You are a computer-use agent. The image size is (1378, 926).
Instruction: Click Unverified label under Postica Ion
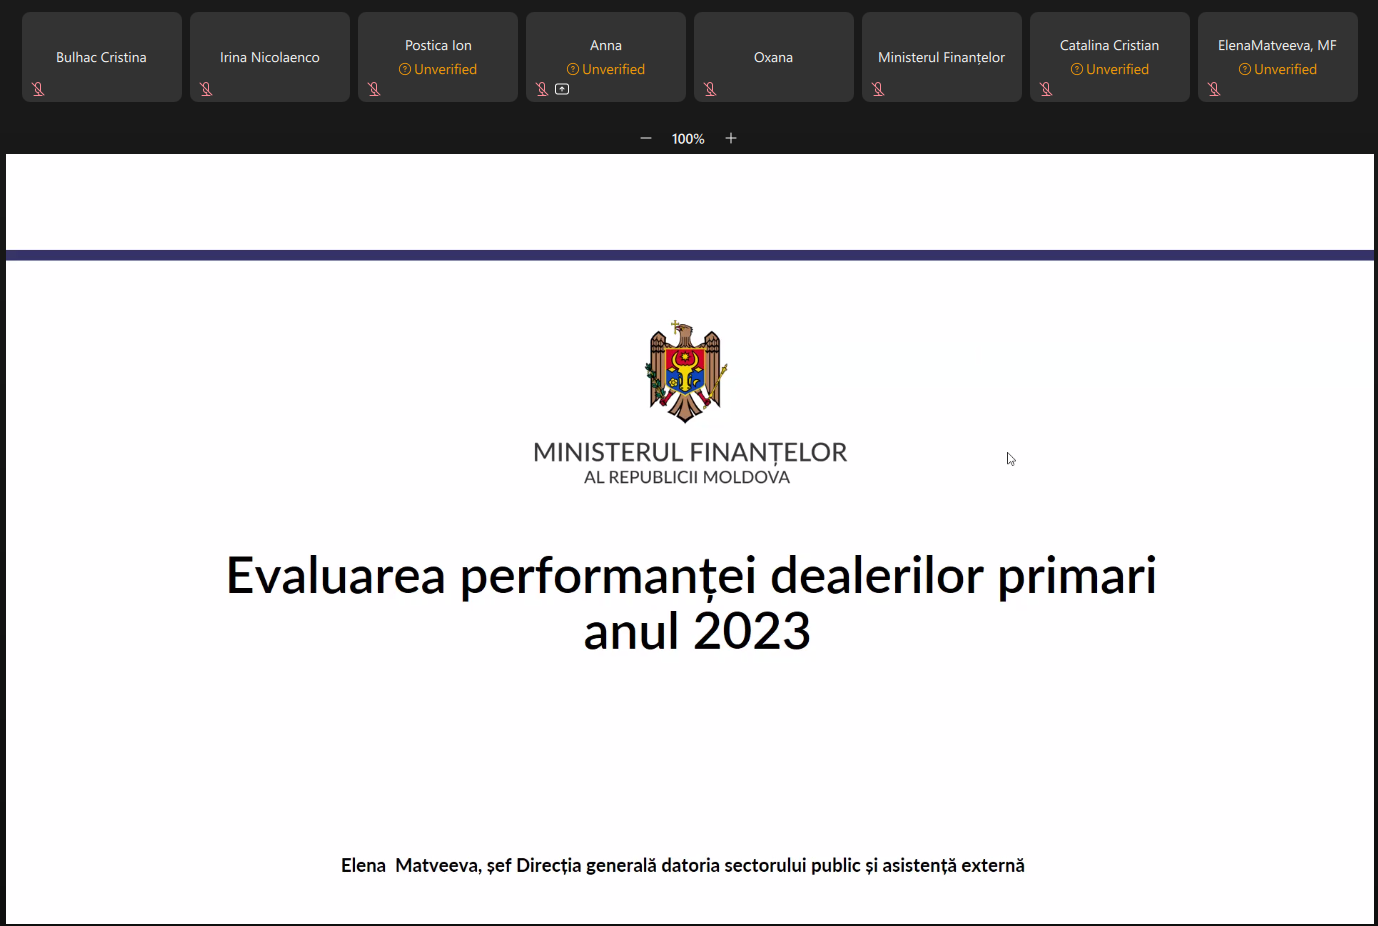446,69
